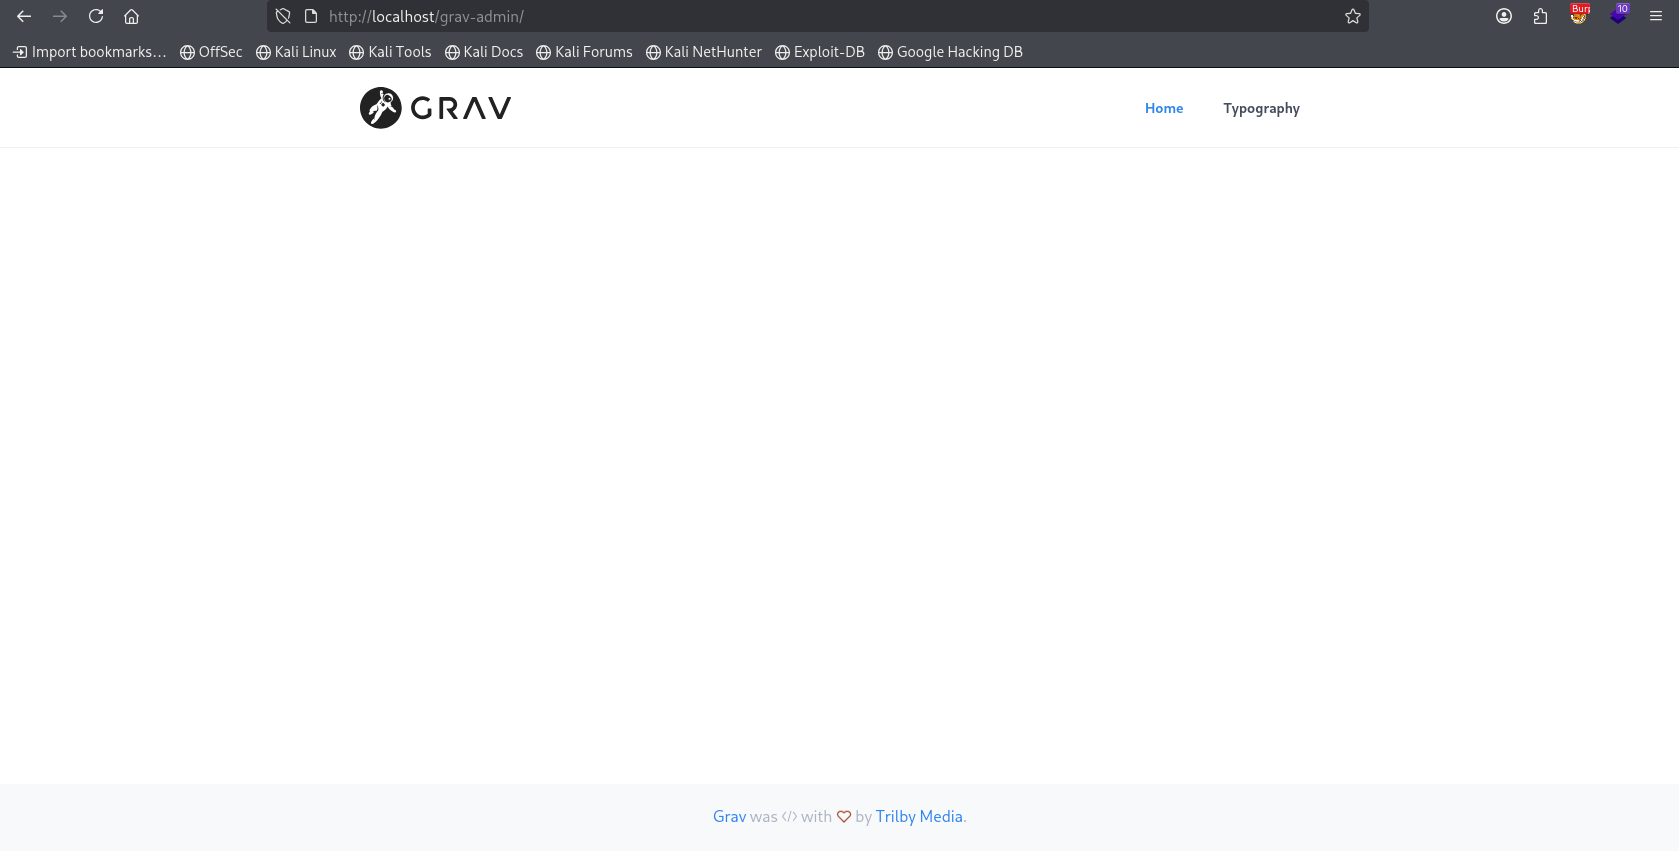This screenshot has width=1679, height=851.
Task: Open tracking protection shield in address bar
Action: (x=283, y=16)
